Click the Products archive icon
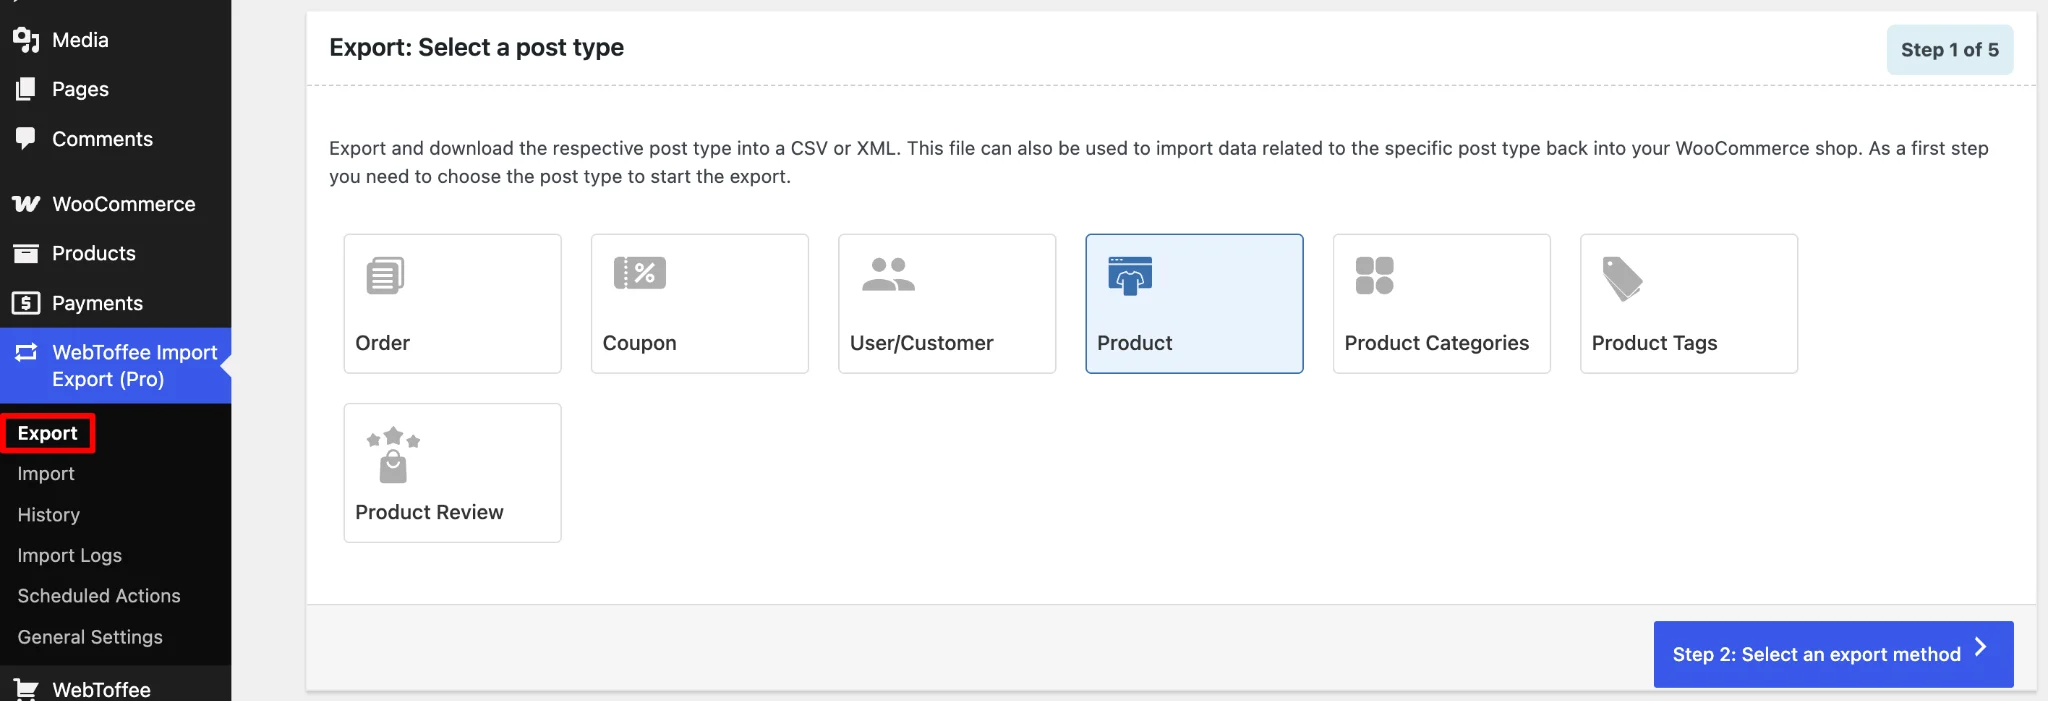 26,253
